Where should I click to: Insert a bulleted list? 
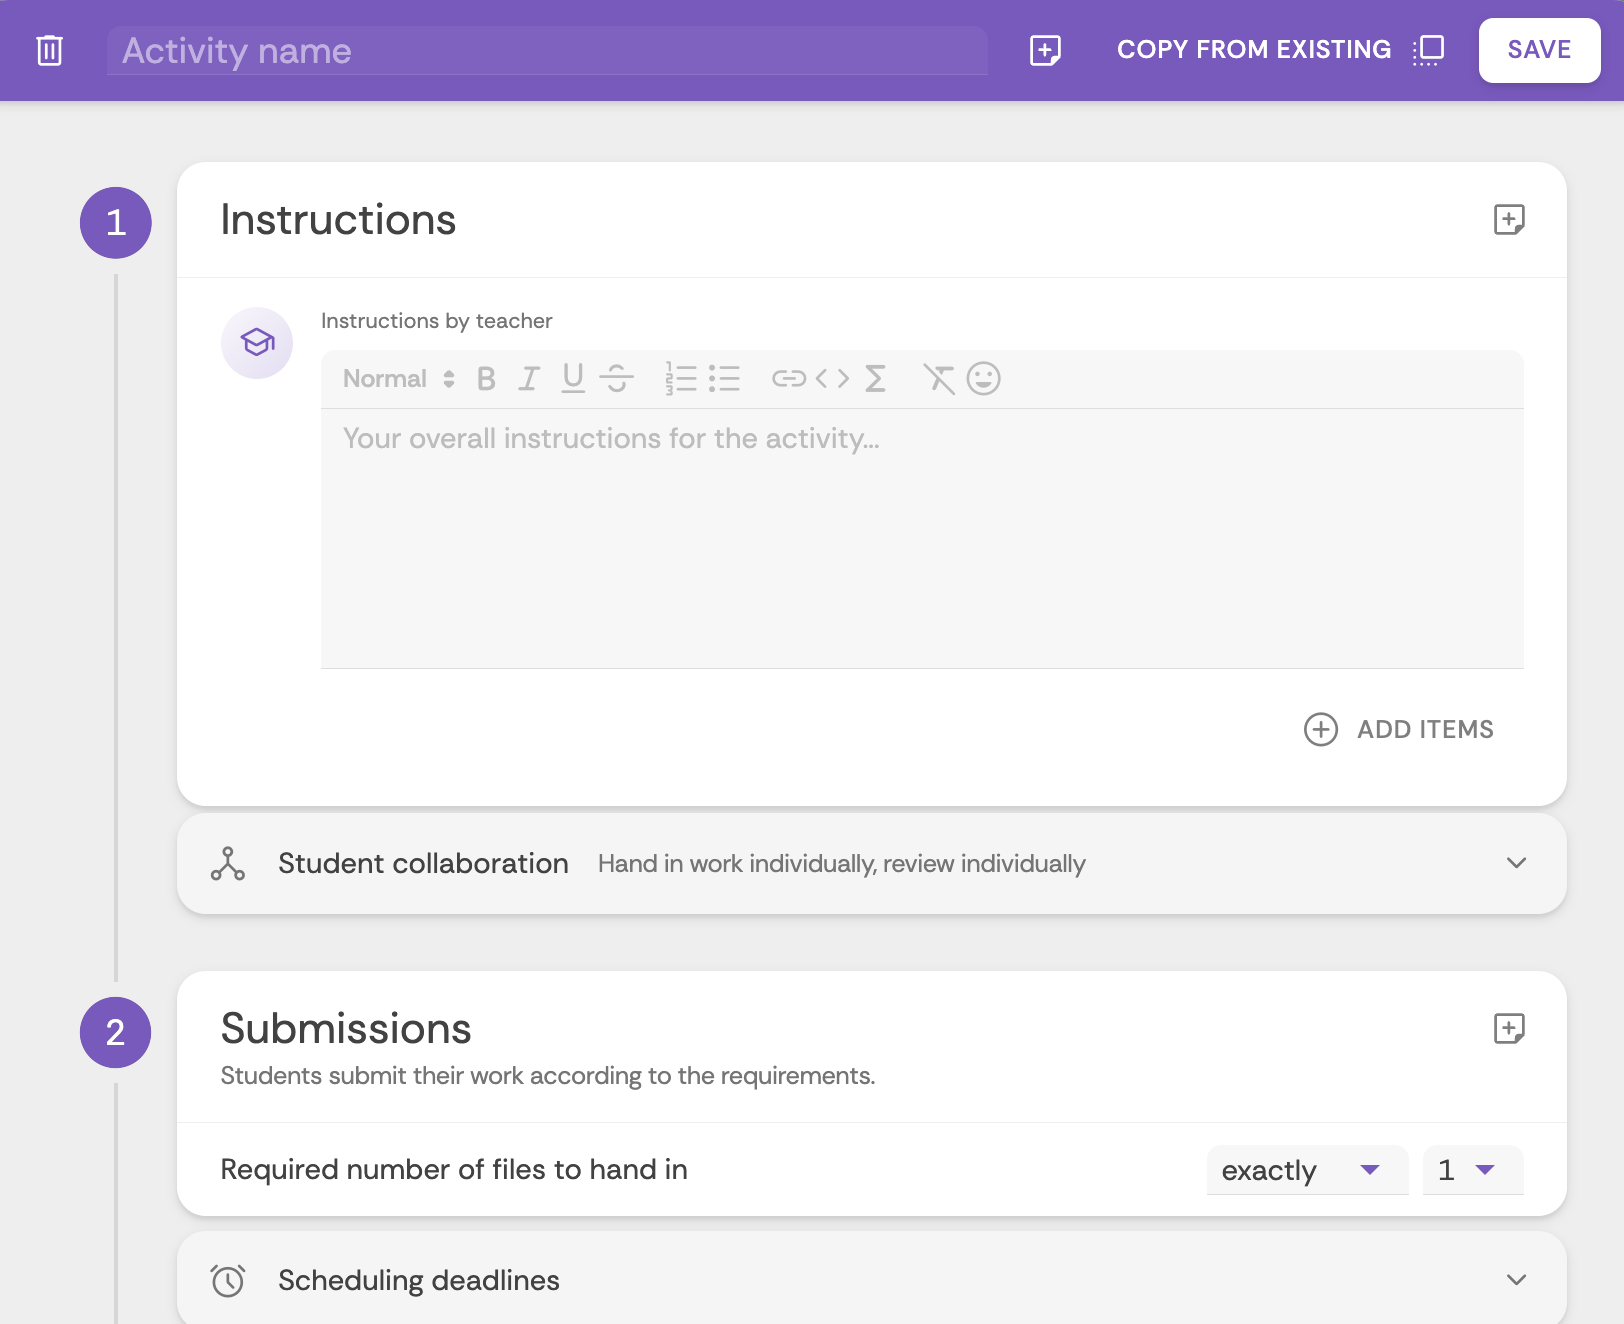[x=724, y=379]
